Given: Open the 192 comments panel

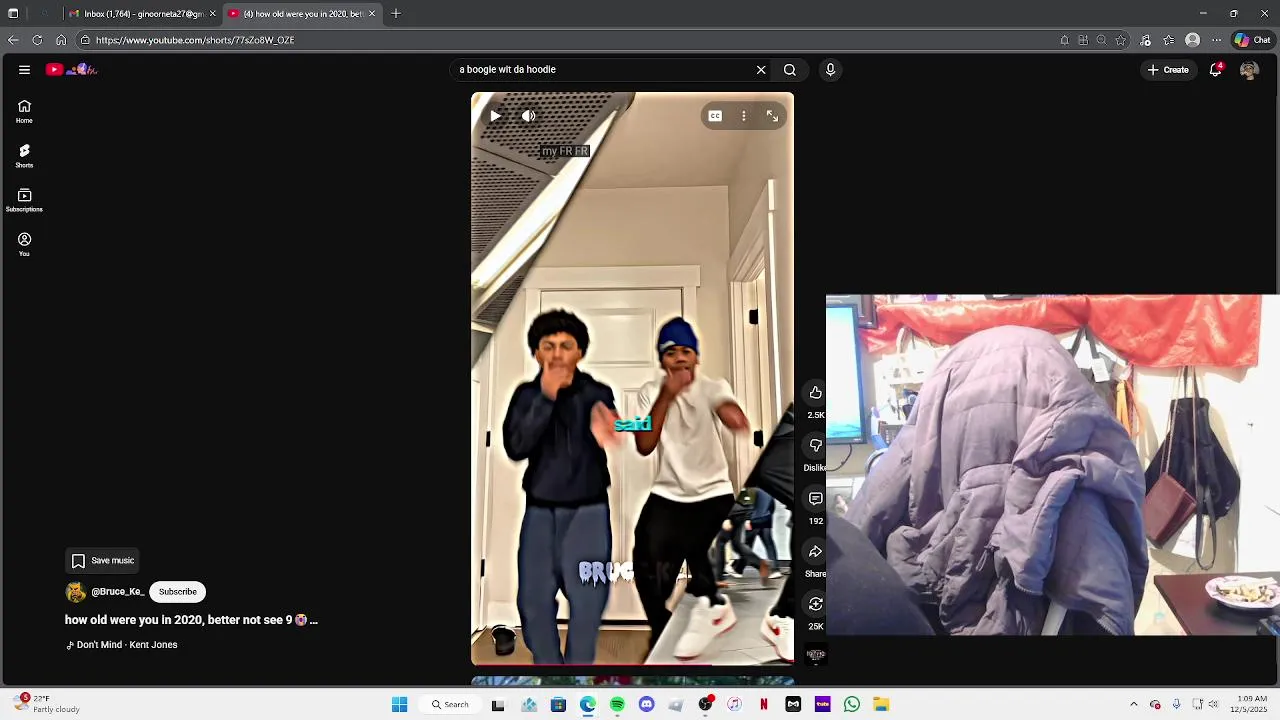Looking at the screenshot, I should [x=816, y=499].
